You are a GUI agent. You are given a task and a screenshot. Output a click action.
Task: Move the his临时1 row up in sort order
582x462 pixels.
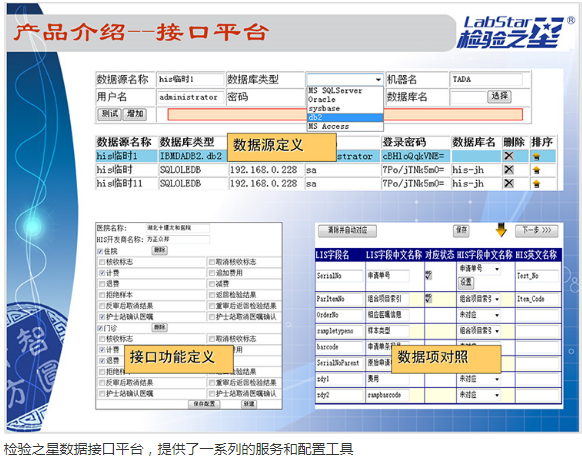[536, 156]
